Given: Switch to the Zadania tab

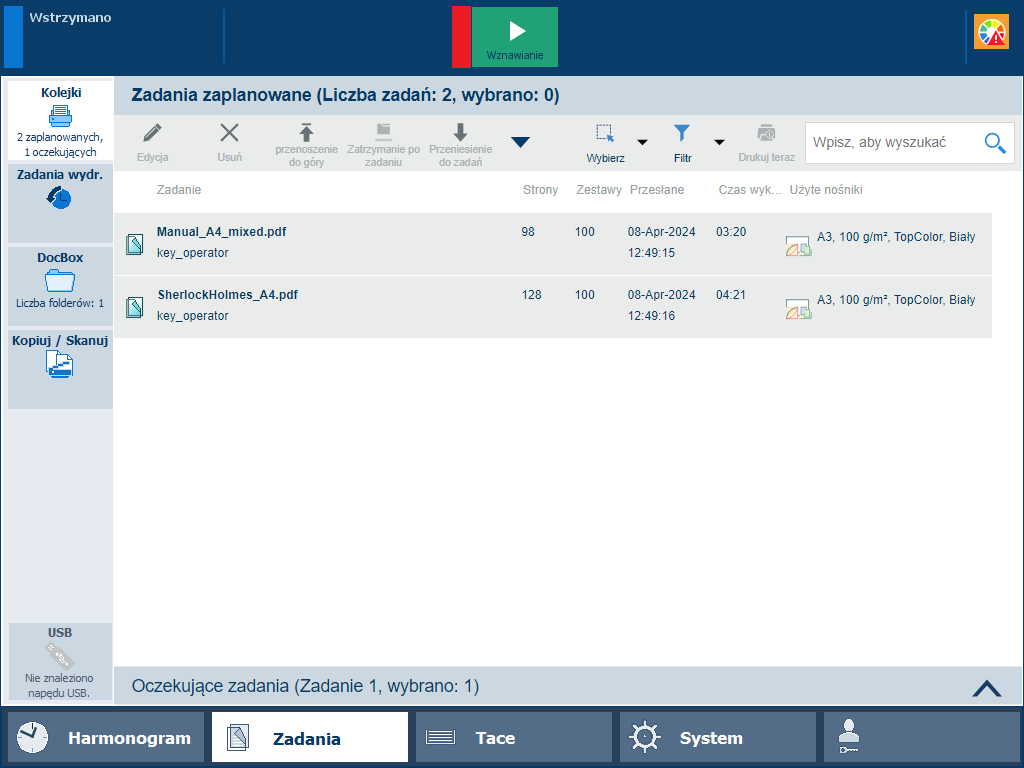Looking at the screenshot, I should tap(310, 738).
